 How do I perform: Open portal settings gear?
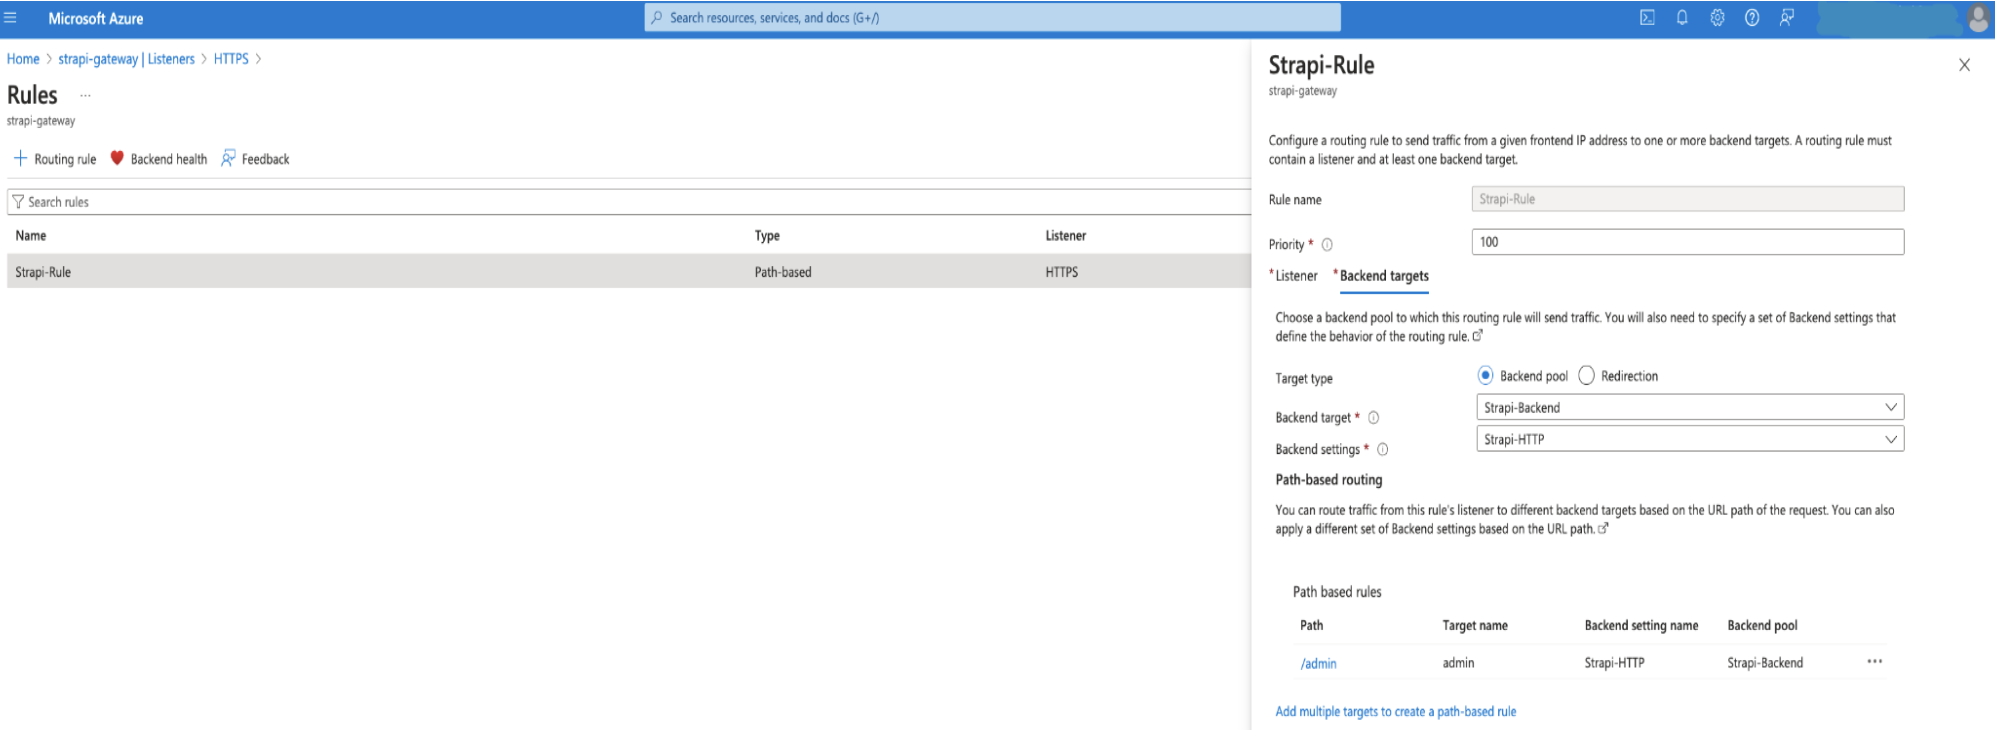(1717, 18)
